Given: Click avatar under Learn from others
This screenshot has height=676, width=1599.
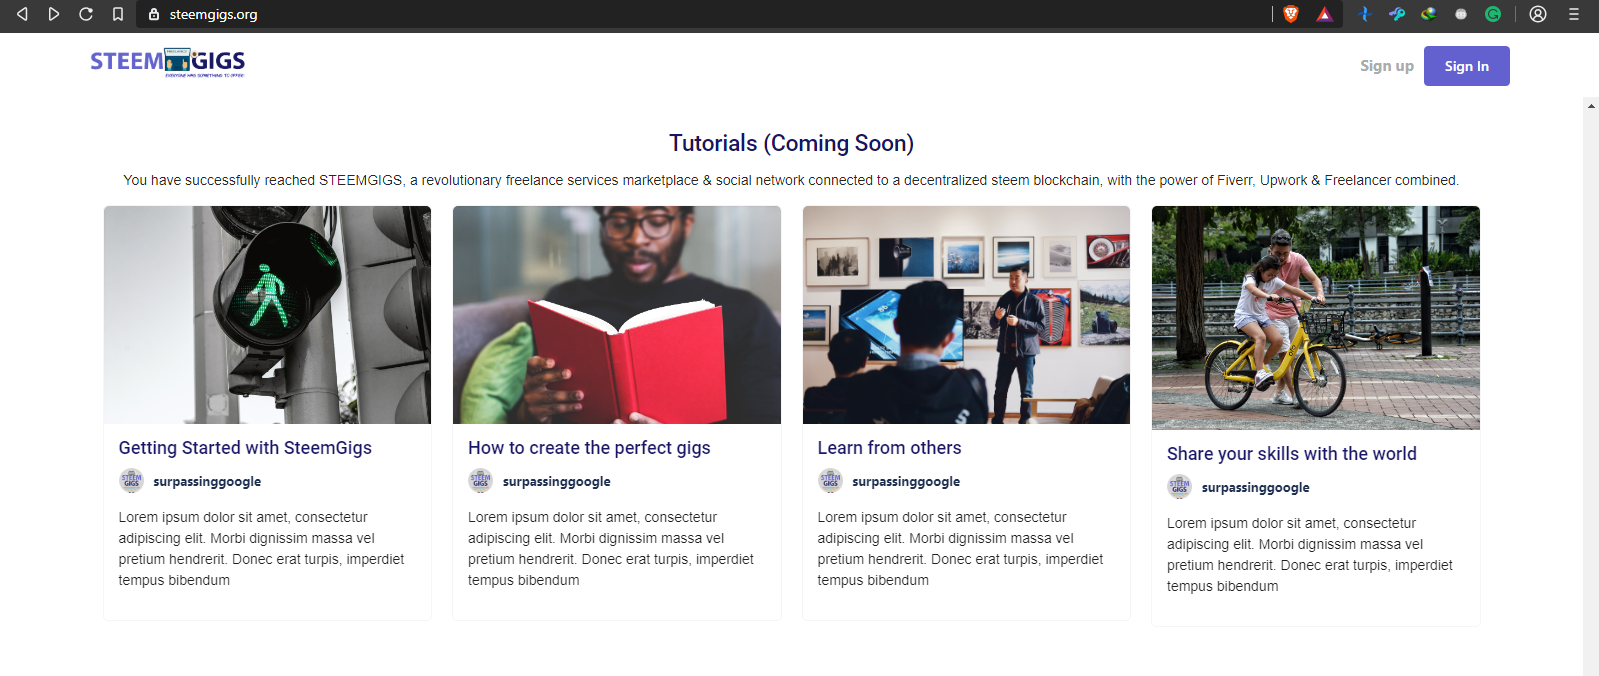Looking at the screenshot, I should coord(830,481).
